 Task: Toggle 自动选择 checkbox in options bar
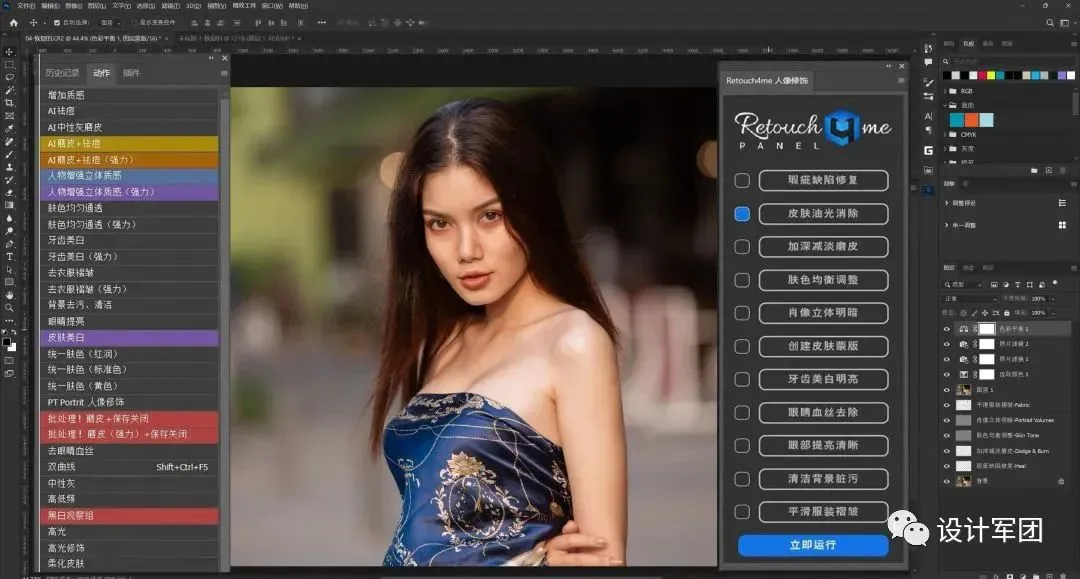click(56, 22)
